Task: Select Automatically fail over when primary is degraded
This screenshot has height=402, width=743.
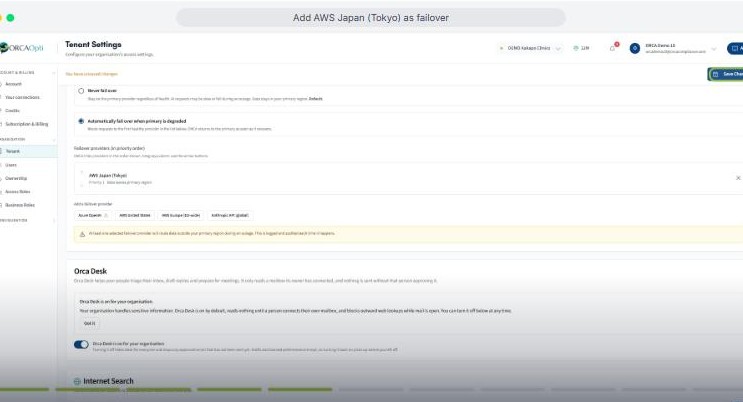Action: [81, 121]
